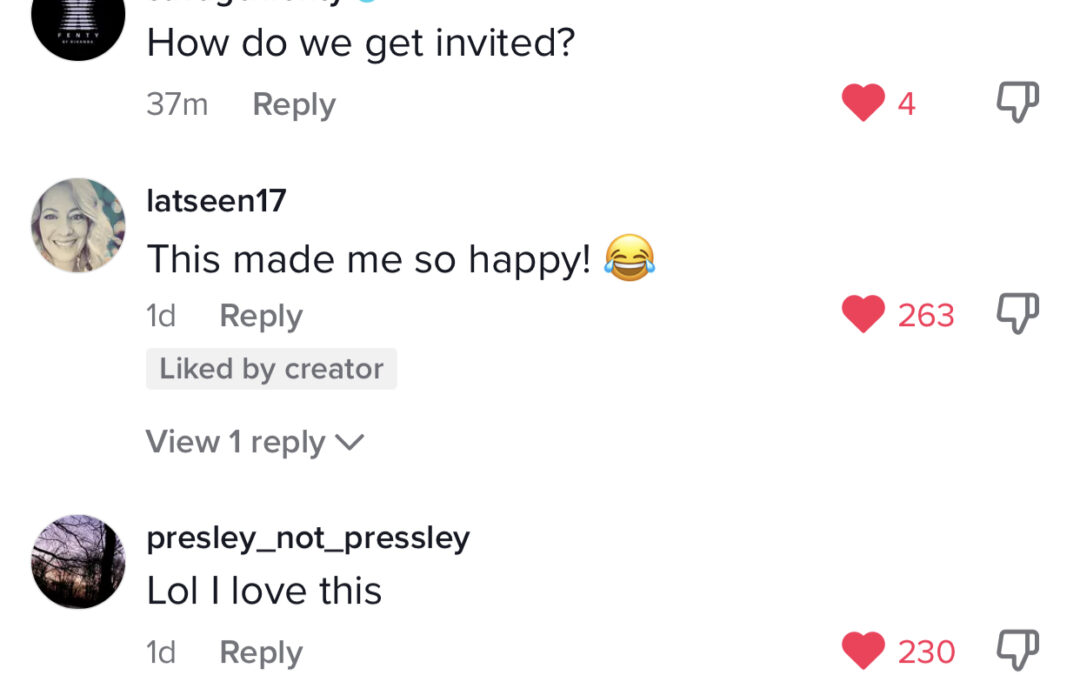Screen dimensions: 1080x675
Task: Click the chevron next to View 1 reply
Action: tap(349, 442)
